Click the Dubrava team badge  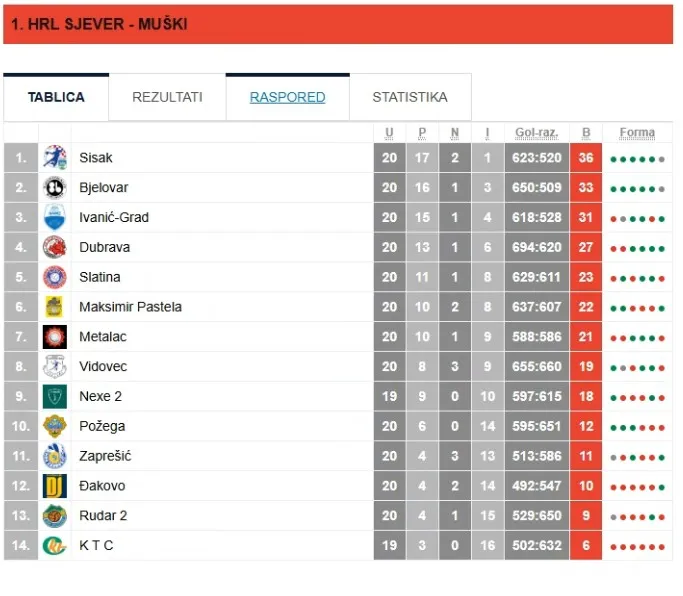54,247
